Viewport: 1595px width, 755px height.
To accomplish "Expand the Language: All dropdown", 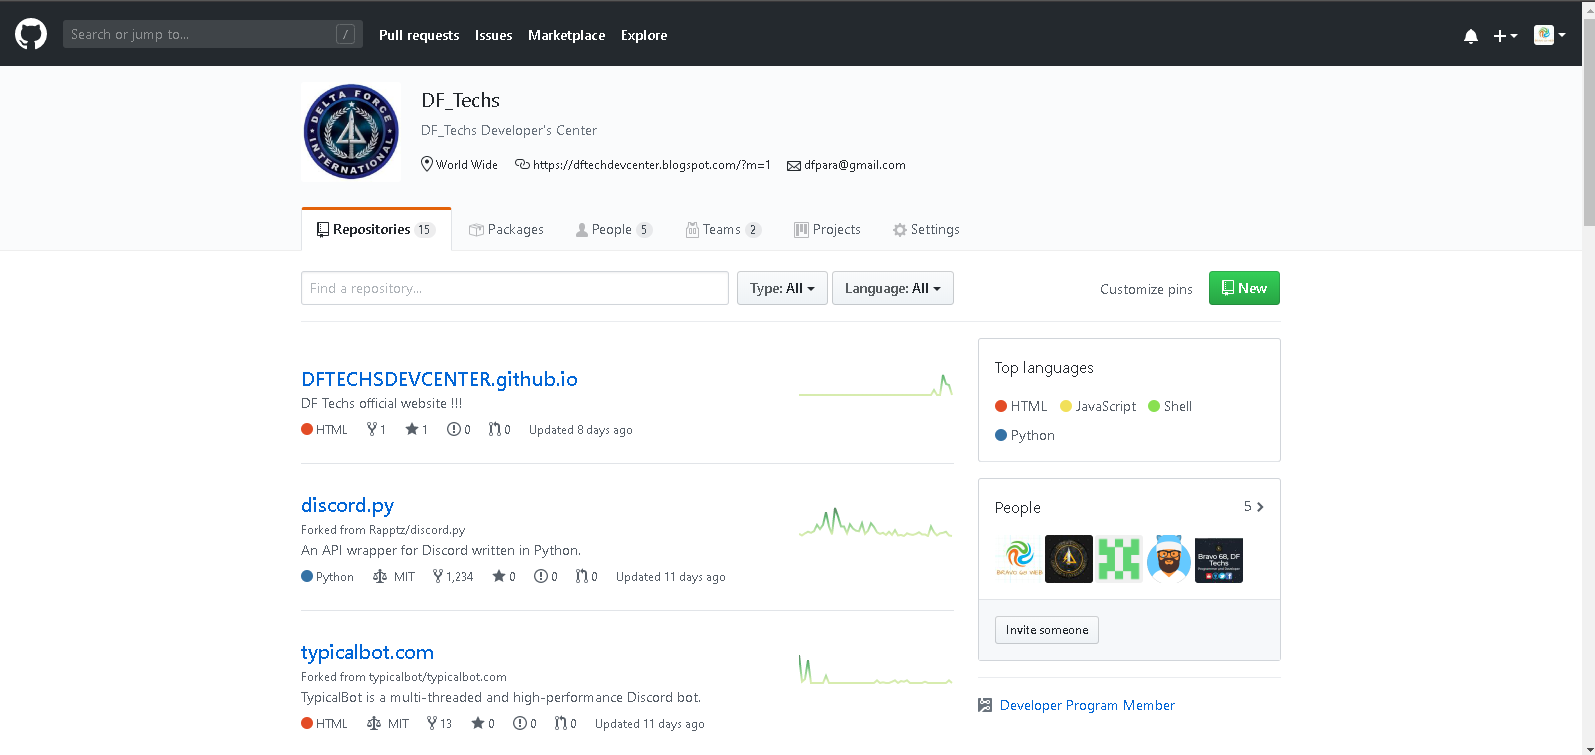I will point(893,288).
